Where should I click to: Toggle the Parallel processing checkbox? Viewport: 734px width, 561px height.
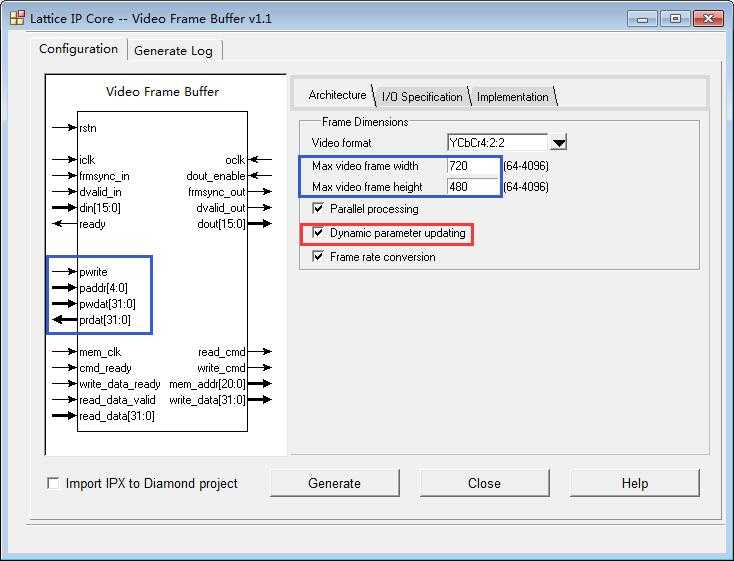coord(318,208)
